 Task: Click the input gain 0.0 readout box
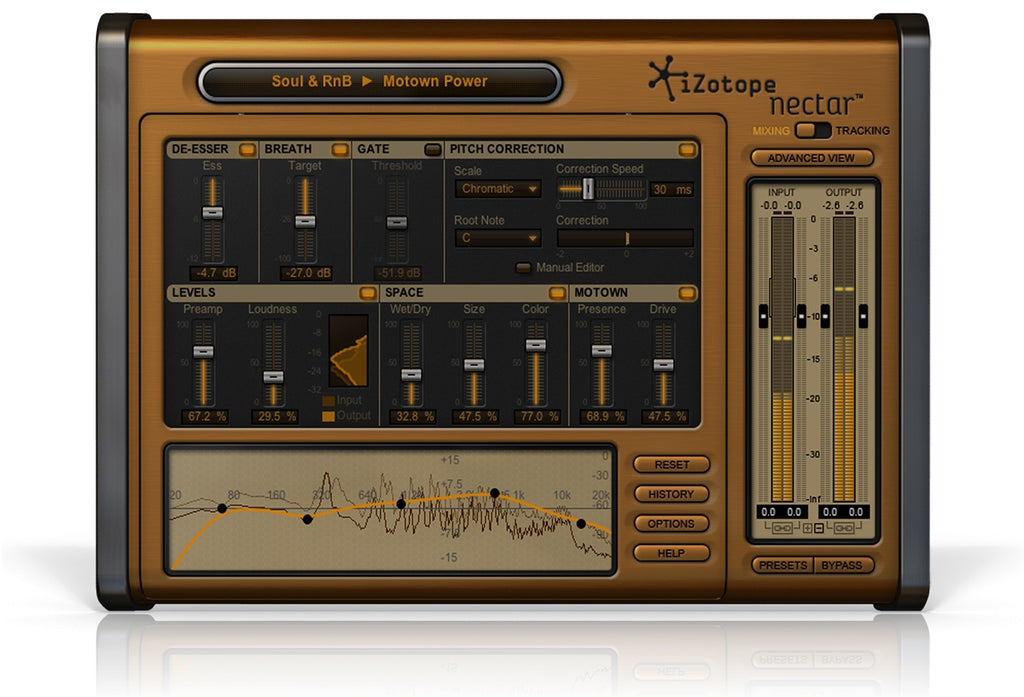point(782,512)
